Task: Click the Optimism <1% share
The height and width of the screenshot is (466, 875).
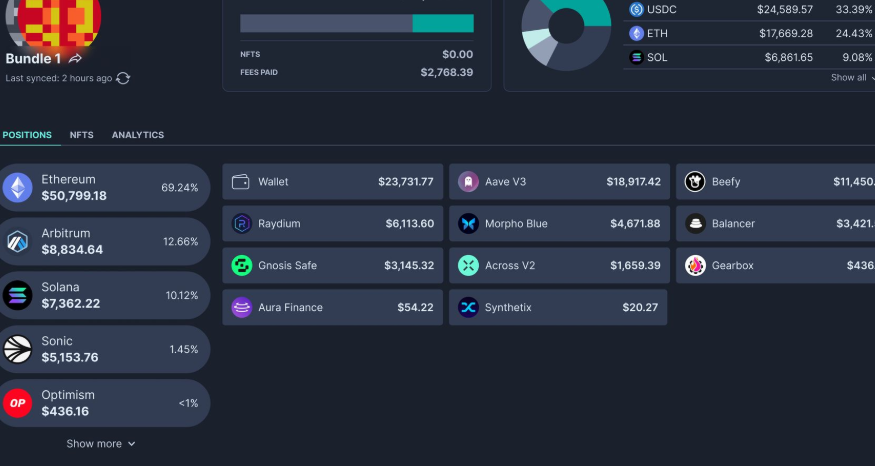Action: [189, 403]
